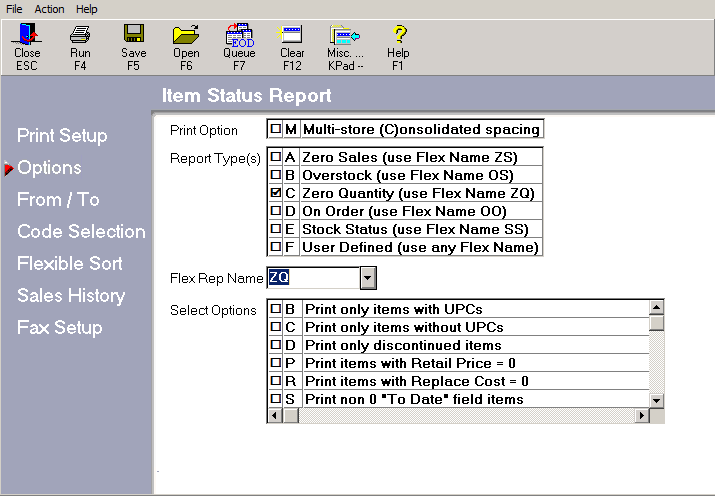
Task: Check Print only discontinued items
Action: coord(275,345)
